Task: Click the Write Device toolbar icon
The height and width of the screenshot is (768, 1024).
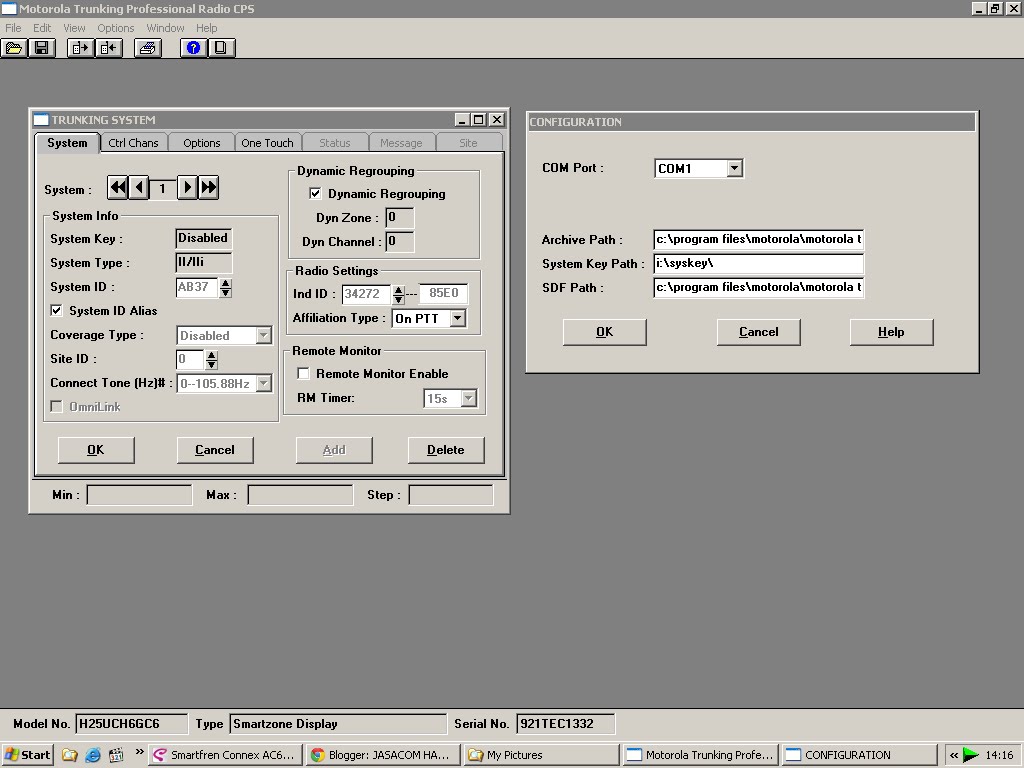Action: point(108,48)
